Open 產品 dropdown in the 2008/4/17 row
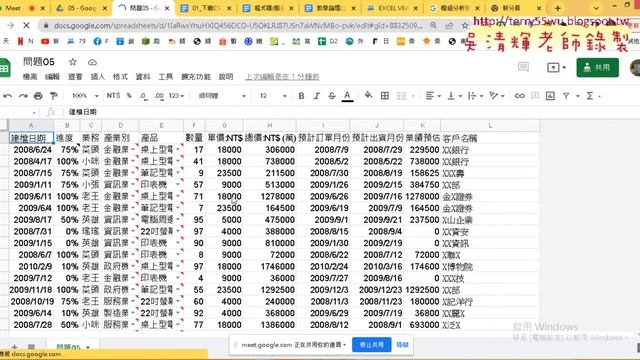The image size is (640, 360). coord(178,162)
